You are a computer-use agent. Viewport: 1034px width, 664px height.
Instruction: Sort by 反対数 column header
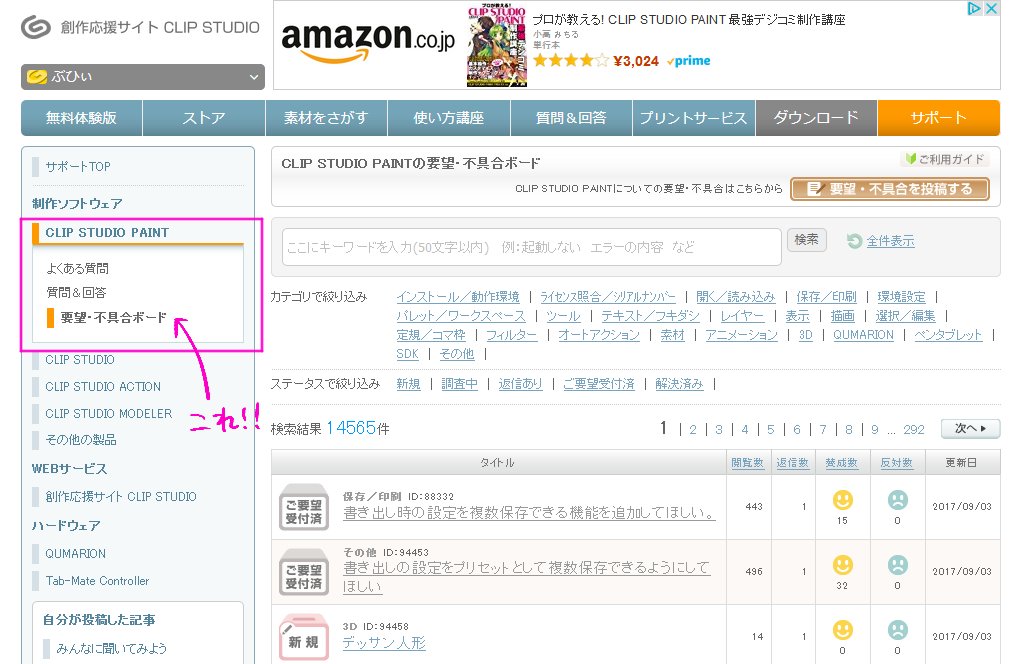pyautogui.click(x=896, y=463)
